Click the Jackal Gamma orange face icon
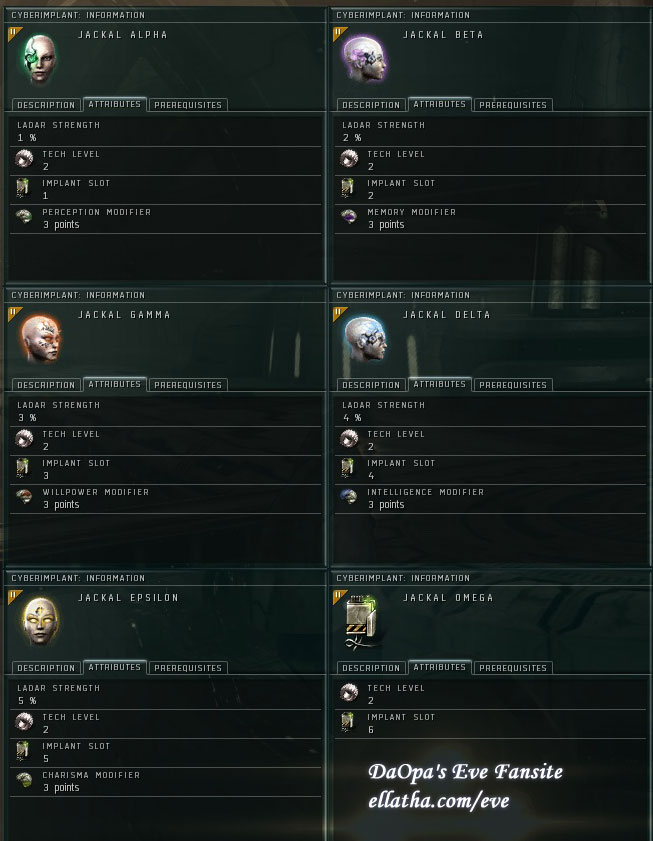 41,339
